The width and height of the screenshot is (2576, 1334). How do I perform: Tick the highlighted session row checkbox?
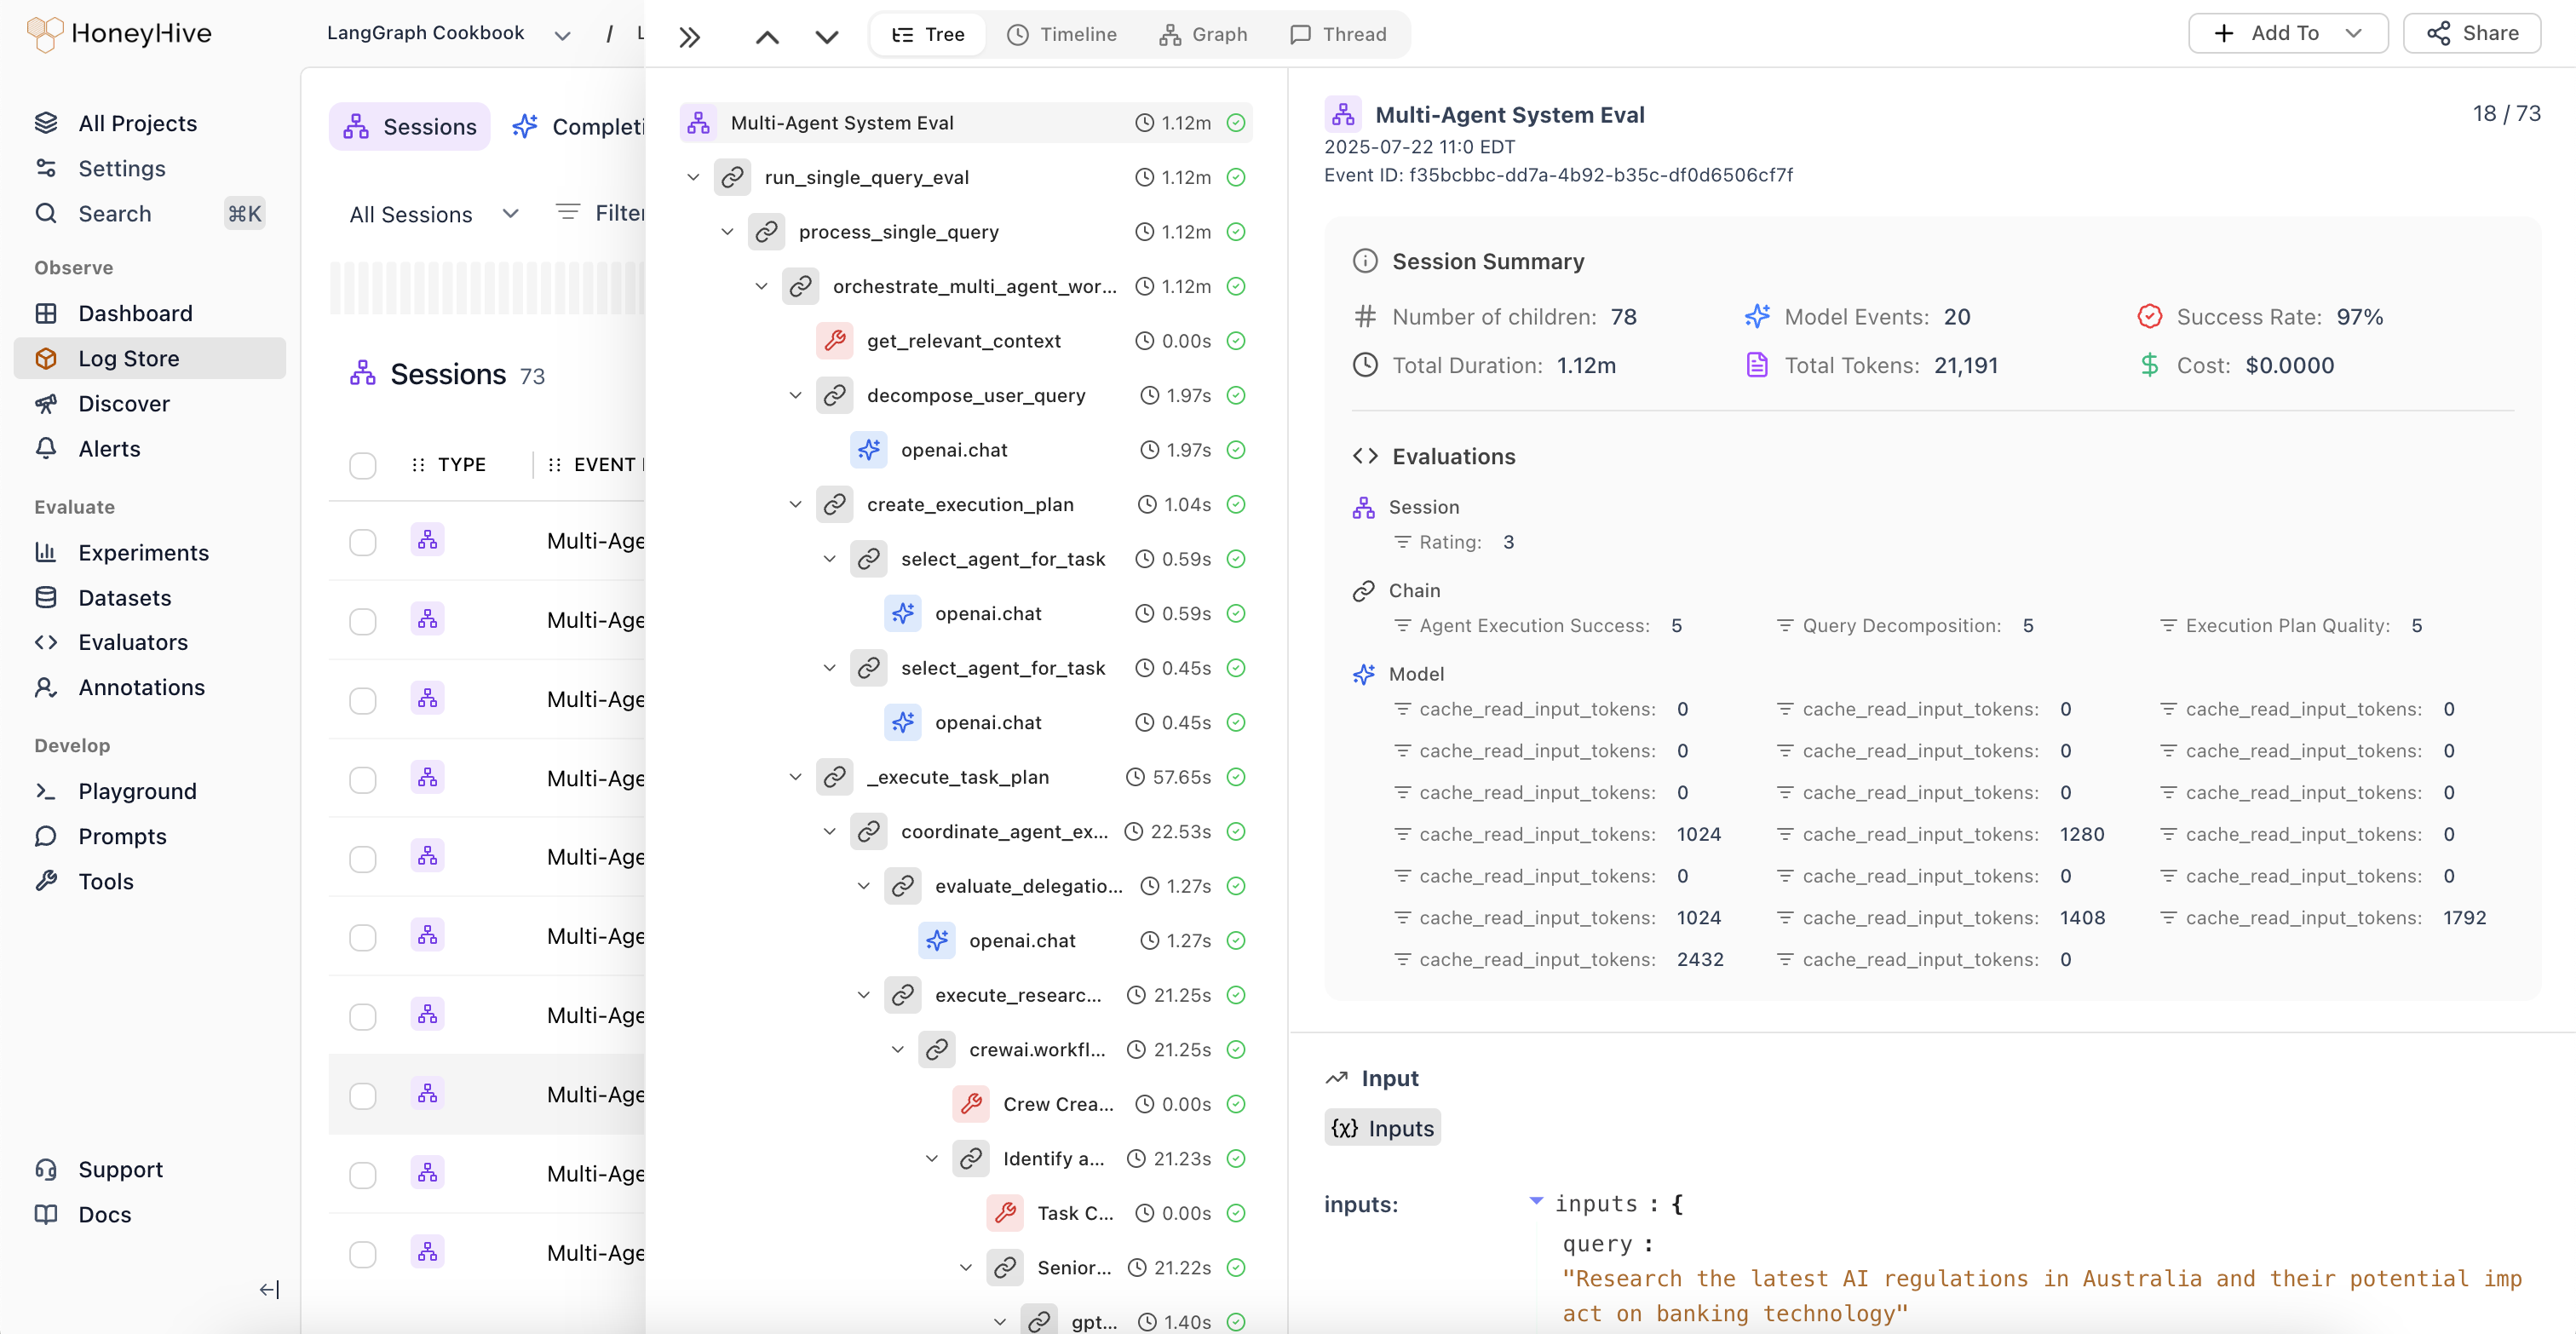click(363, 1095)
